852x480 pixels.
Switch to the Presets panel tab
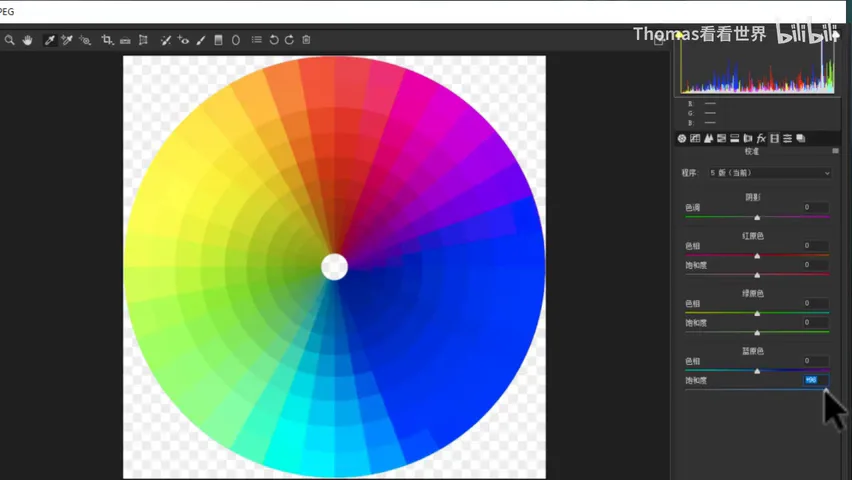787,139
